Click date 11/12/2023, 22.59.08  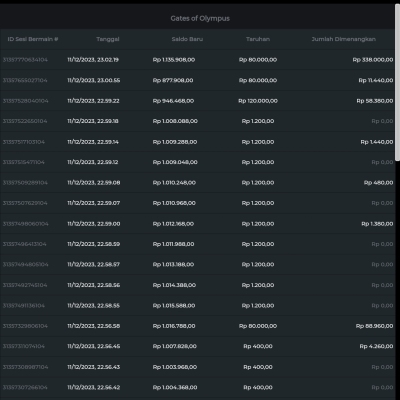[94, 183]
